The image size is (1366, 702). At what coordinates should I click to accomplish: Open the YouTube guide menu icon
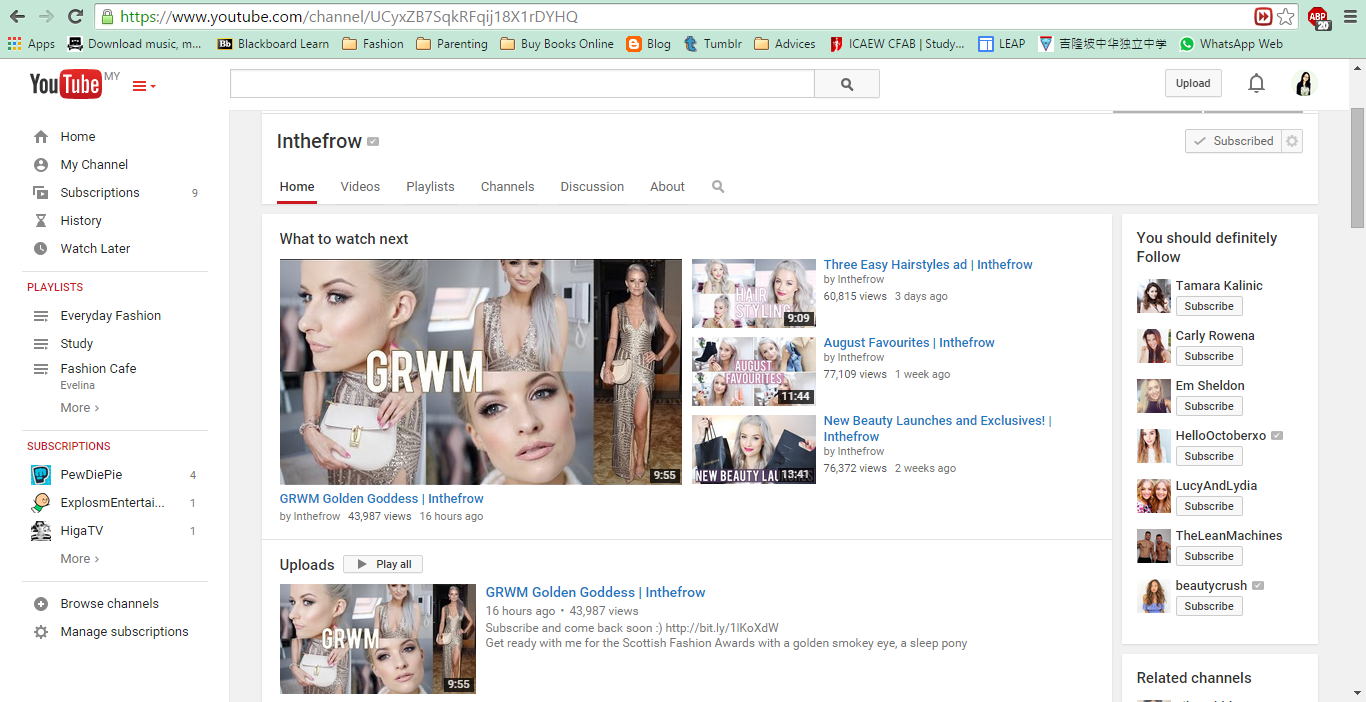pyautogui.click(x=144, y=86)
